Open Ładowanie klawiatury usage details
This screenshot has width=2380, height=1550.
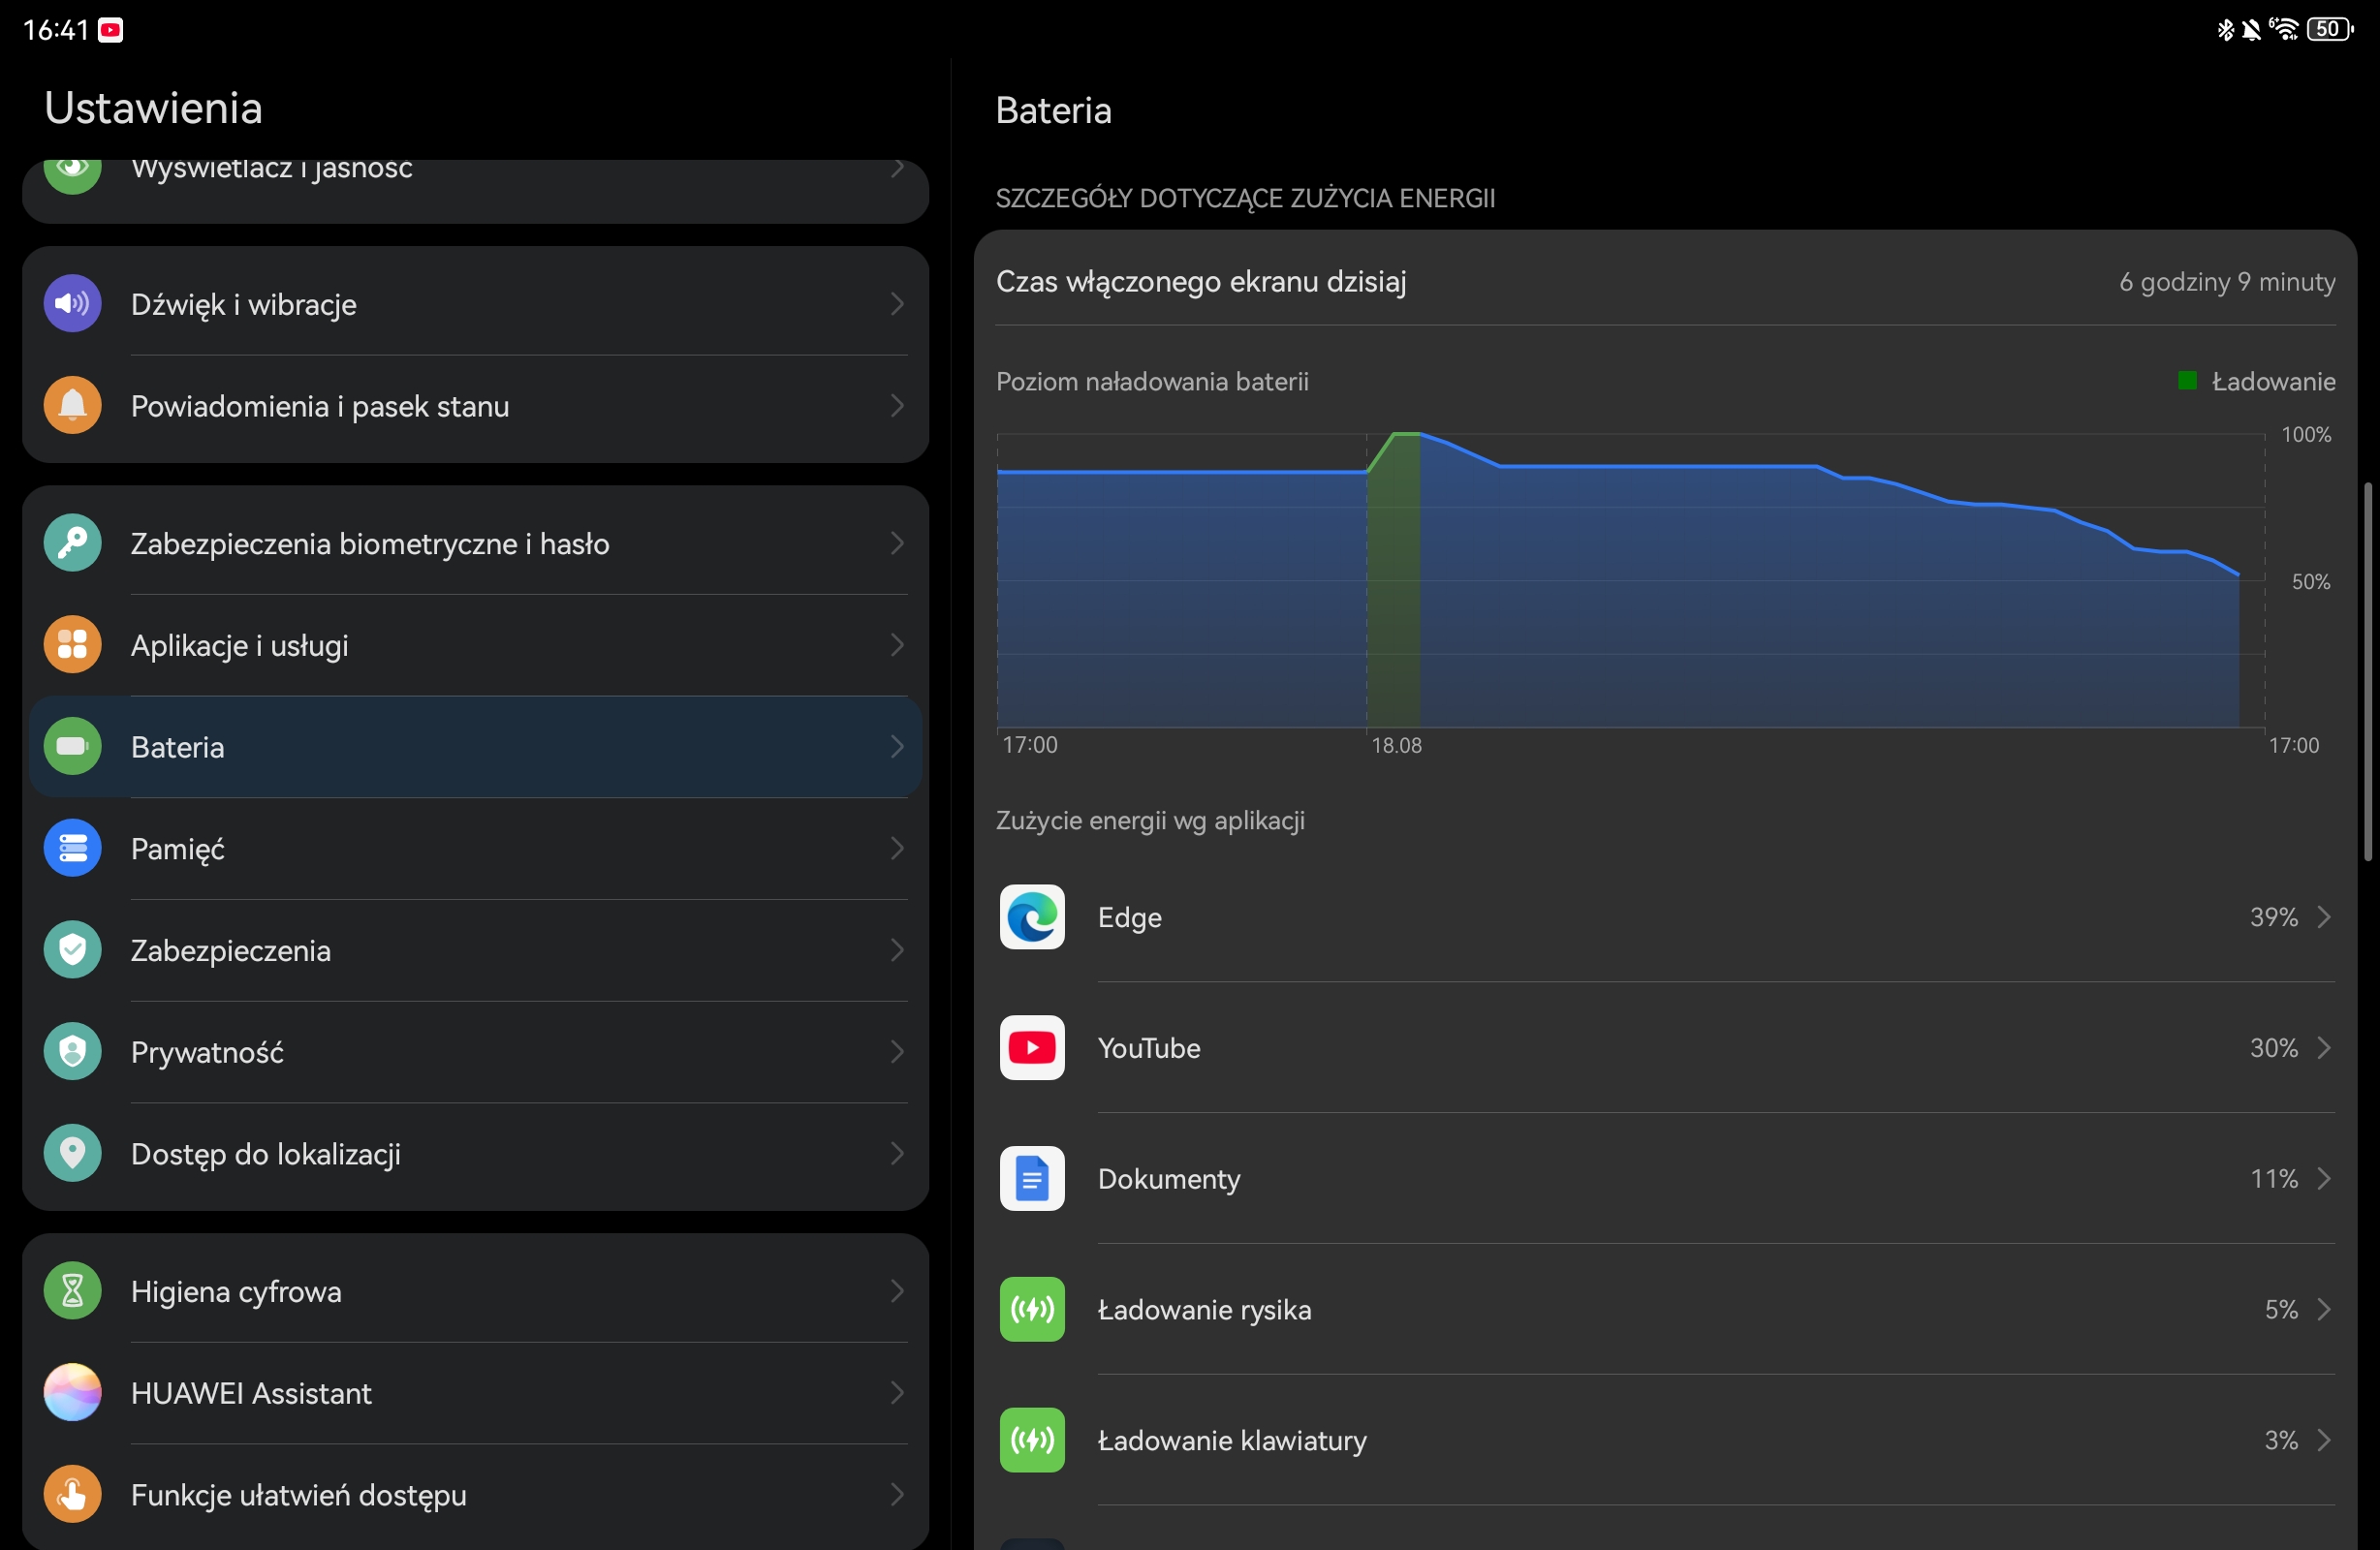pyautogui.click(x=1666, y=1440)
